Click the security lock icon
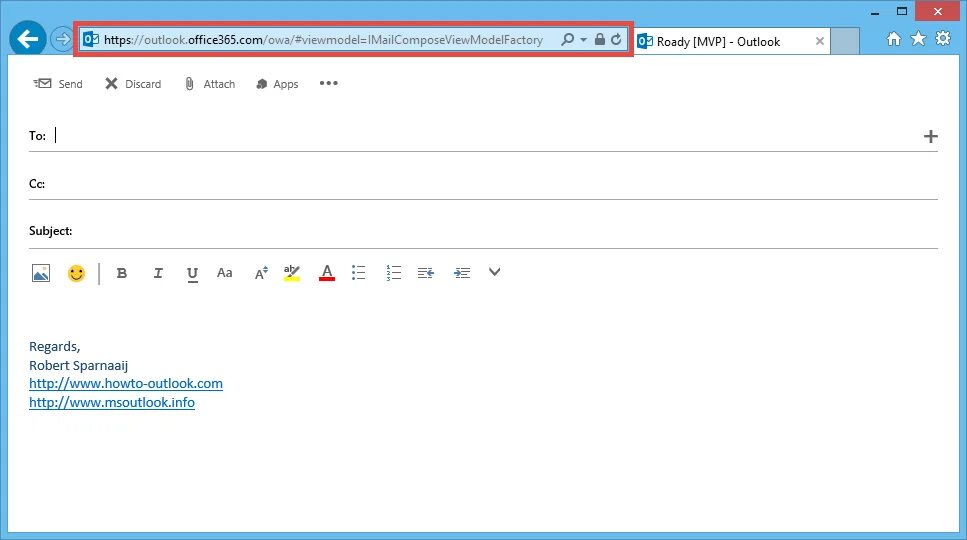 (599, 39)
